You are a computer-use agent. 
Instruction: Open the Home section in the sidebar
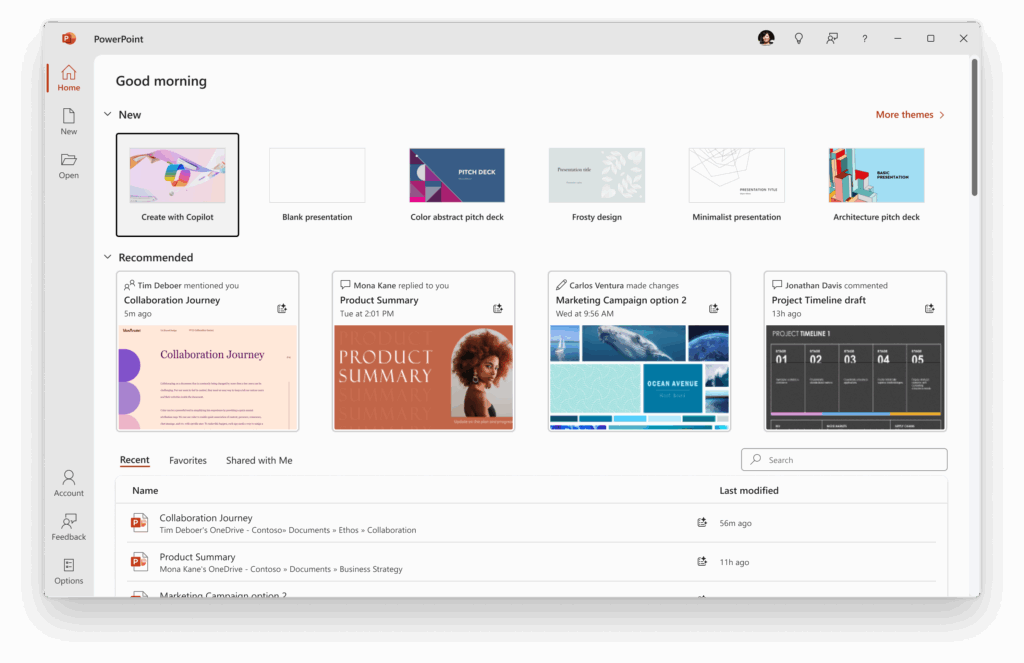(x=69, y=78)
